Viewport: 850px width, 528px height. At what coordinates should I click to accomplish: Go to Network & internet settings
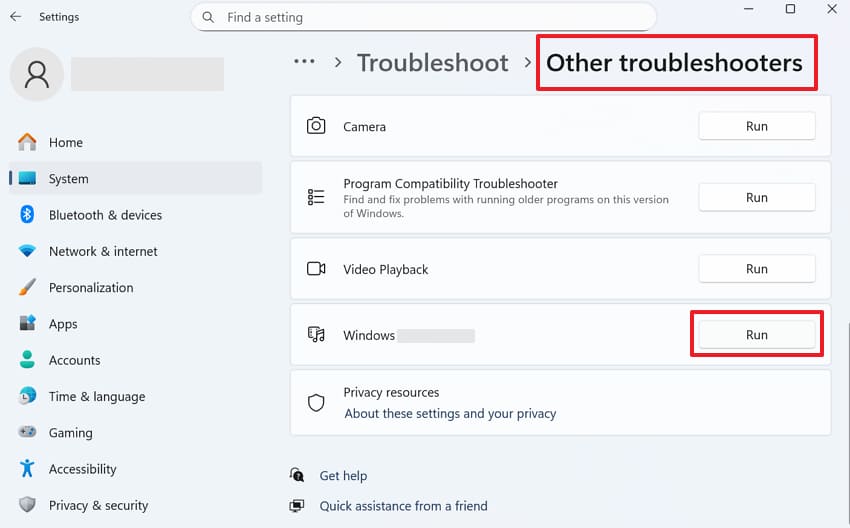point(136,251)
